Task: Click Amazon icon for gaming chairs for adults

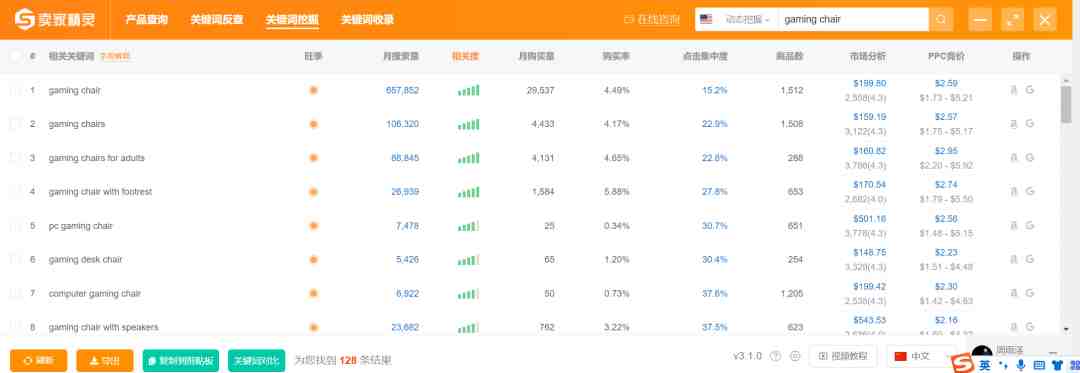Action: [x=1013, y=158]
